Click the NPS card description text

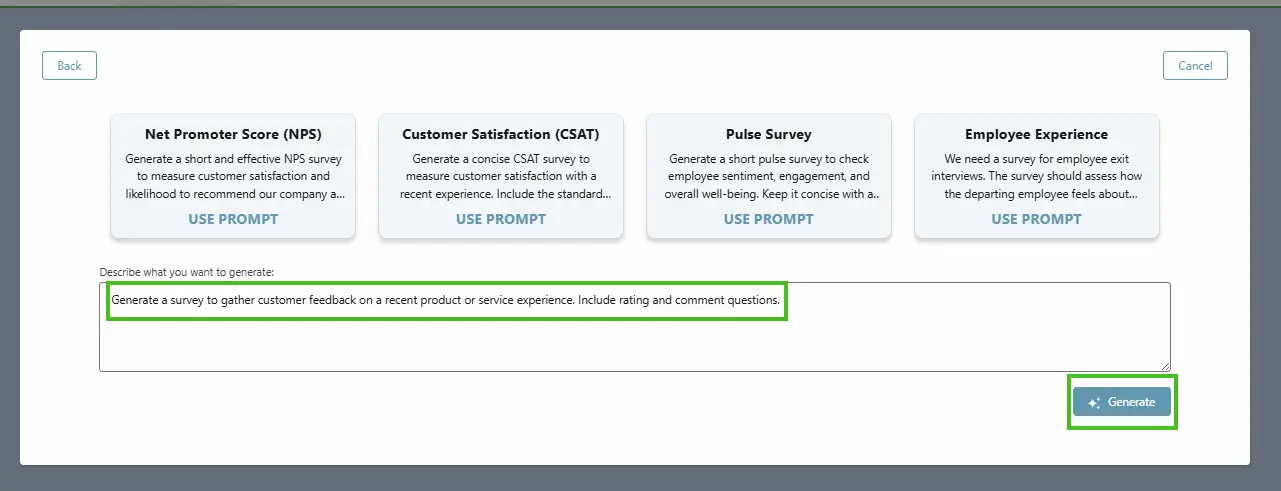coord(233,176)
